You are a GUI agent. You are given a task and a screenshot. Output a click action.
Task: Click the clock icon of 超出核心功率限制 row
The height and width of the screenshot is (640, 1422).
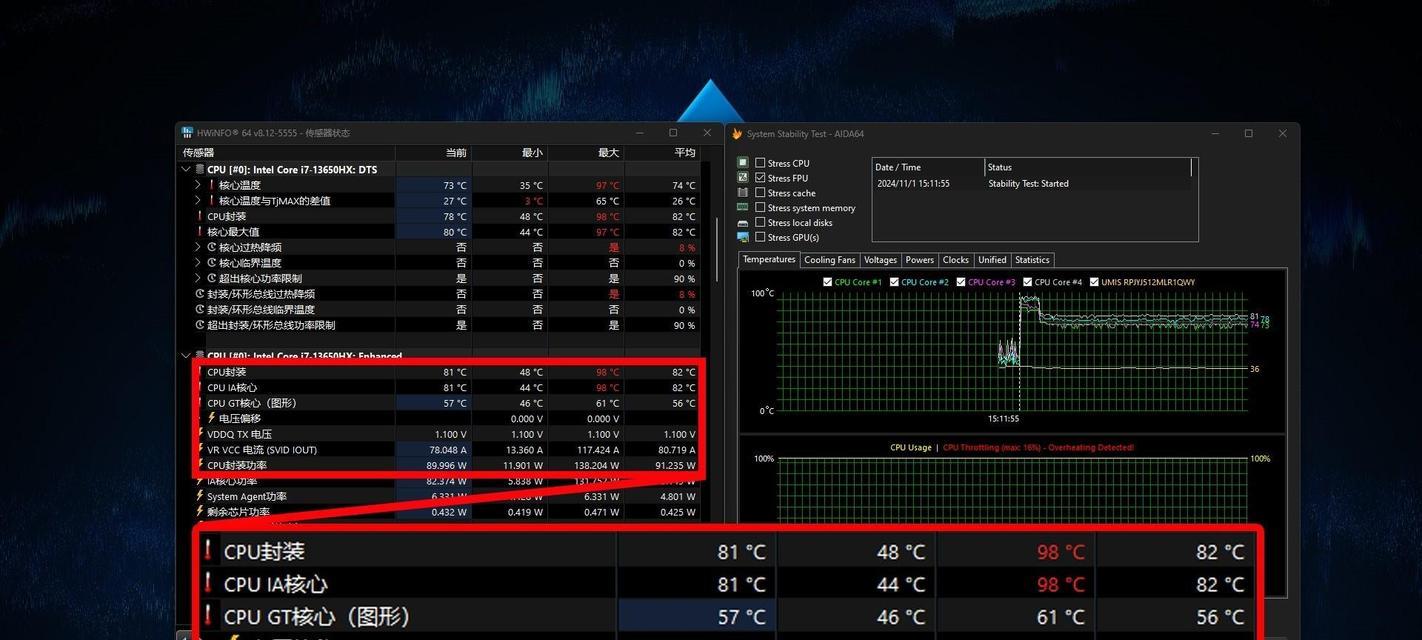[211, 278]
